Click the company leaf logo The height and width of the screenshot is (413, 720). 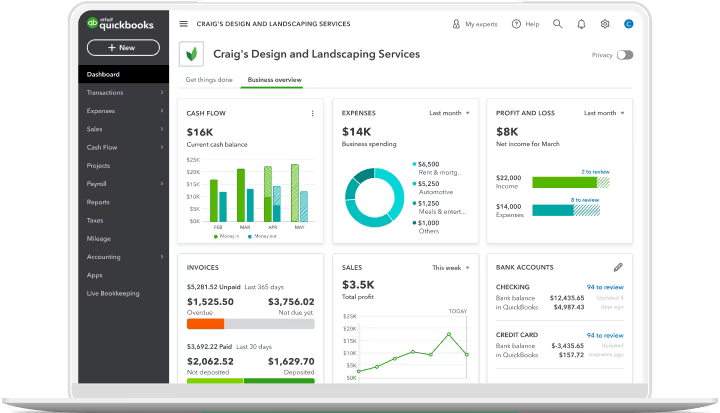[x=191, y=54]
